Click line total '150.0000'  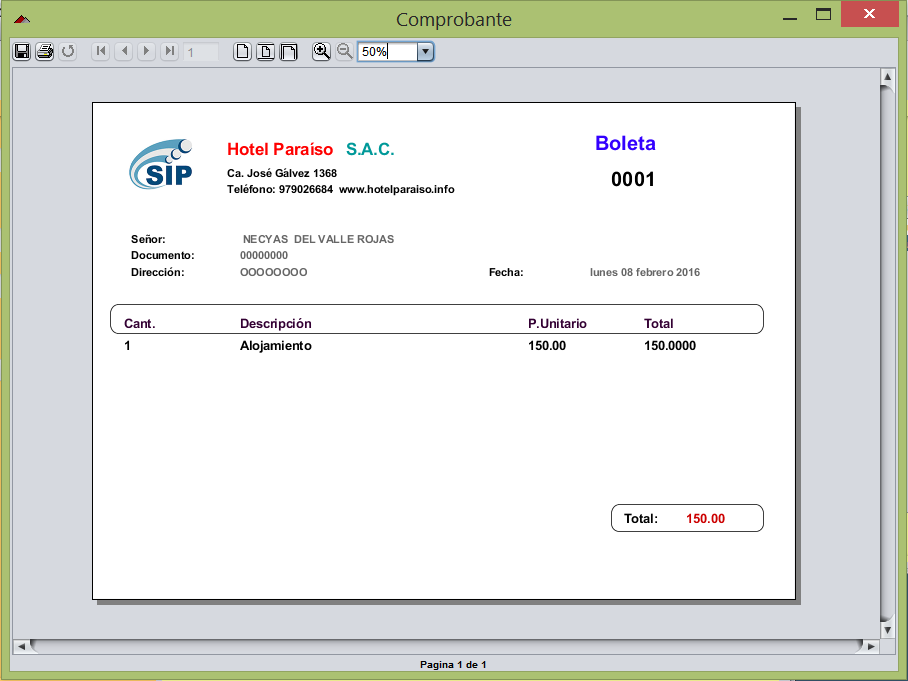click(670, 346)
